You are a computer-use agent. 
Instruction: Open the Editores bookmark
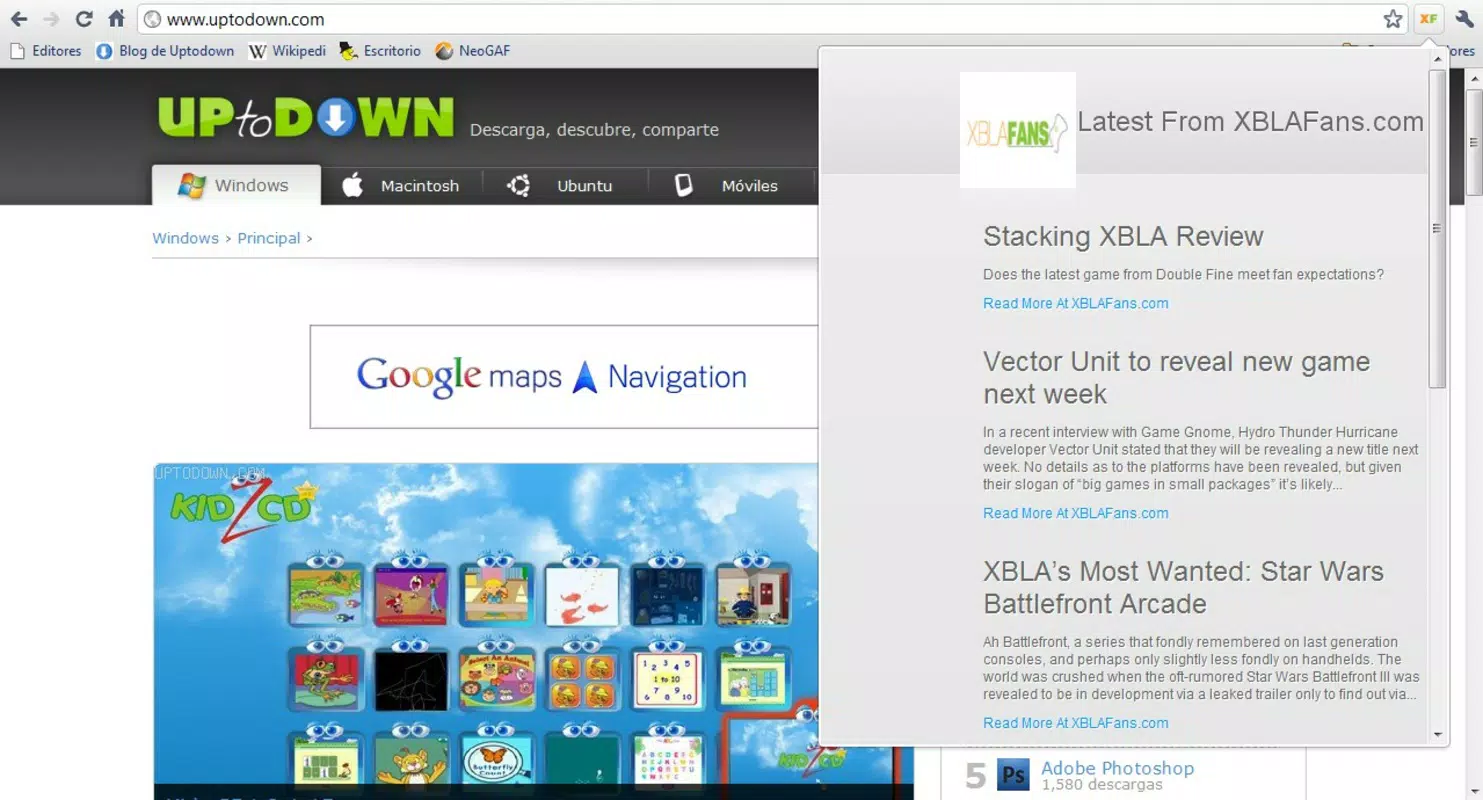(46, 51)
